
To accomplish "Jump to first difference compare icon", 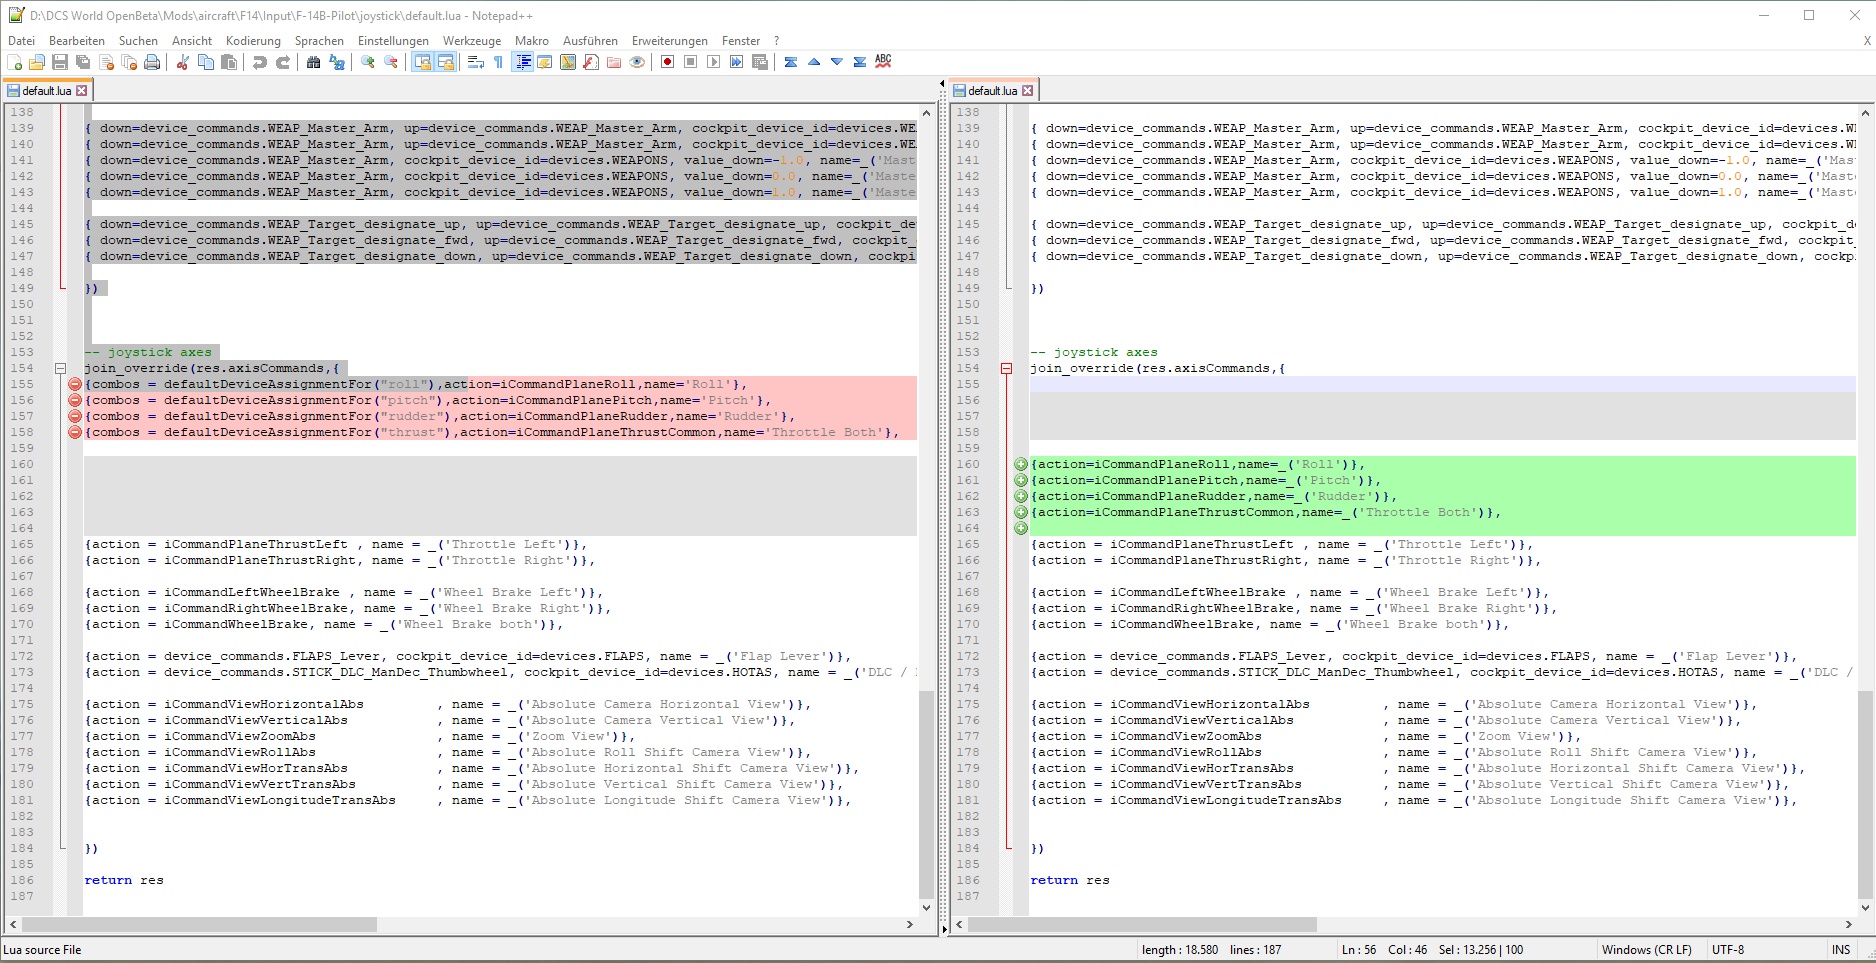I will 791,62.
